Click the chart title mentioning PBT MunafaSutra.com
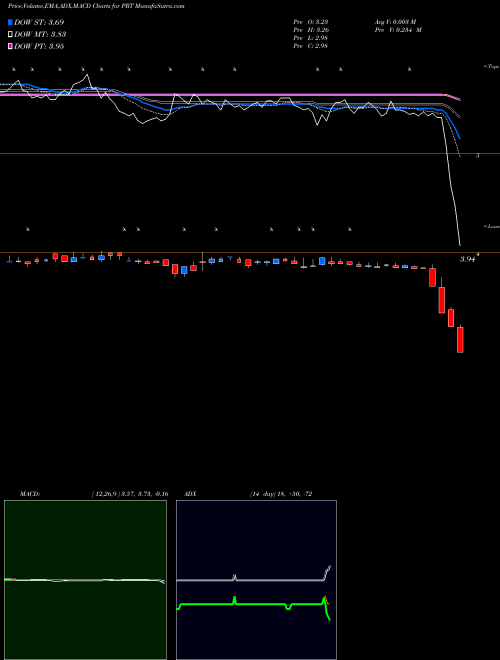Viewport: 500px width, 660px height. tap(96, 6)
